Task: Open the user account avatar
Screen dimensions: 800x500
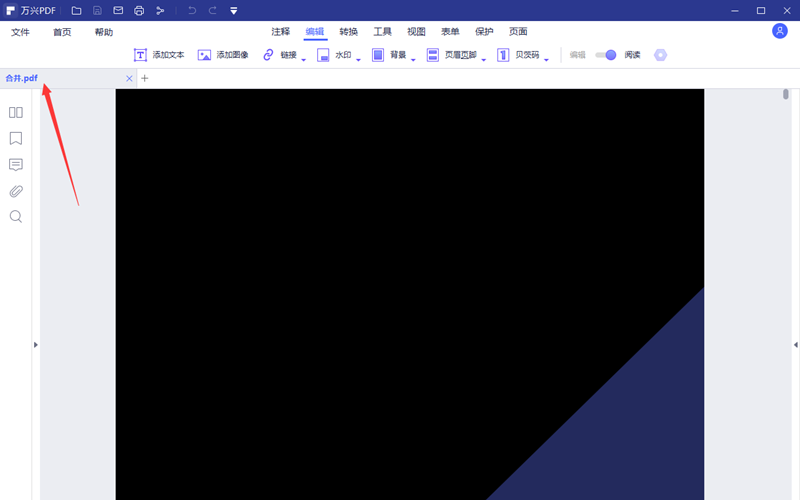Action: click(780, 31)
